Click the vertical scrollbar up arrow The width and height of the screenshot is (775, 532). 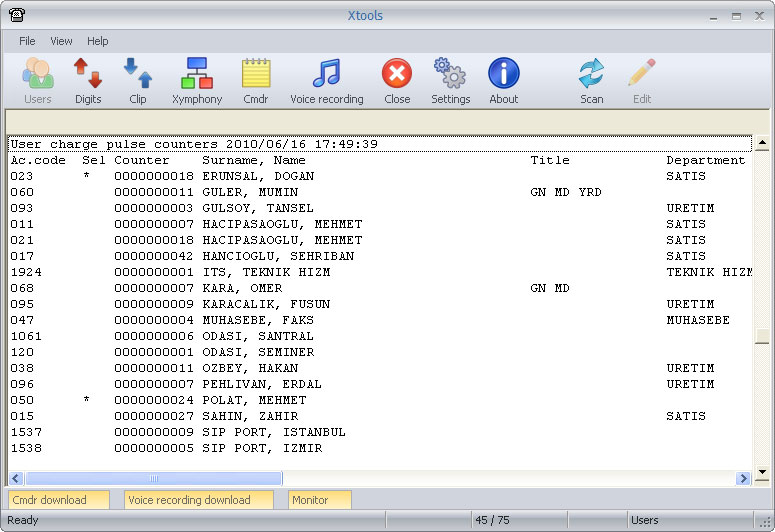click(762, 144)
